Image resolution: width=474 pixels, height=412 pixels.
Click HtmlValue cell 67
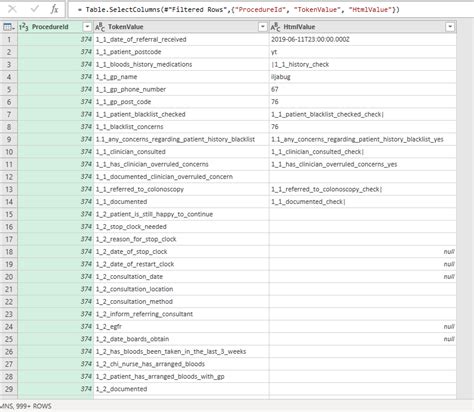(363, 89)
